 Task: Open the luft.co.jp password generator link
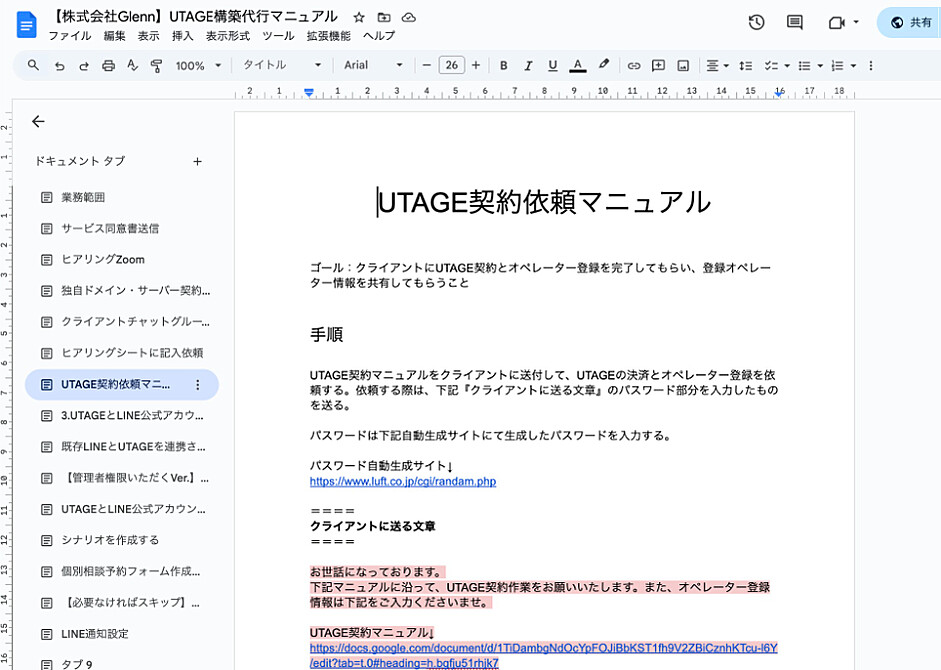pyautogui.click(x=403, y=481)
